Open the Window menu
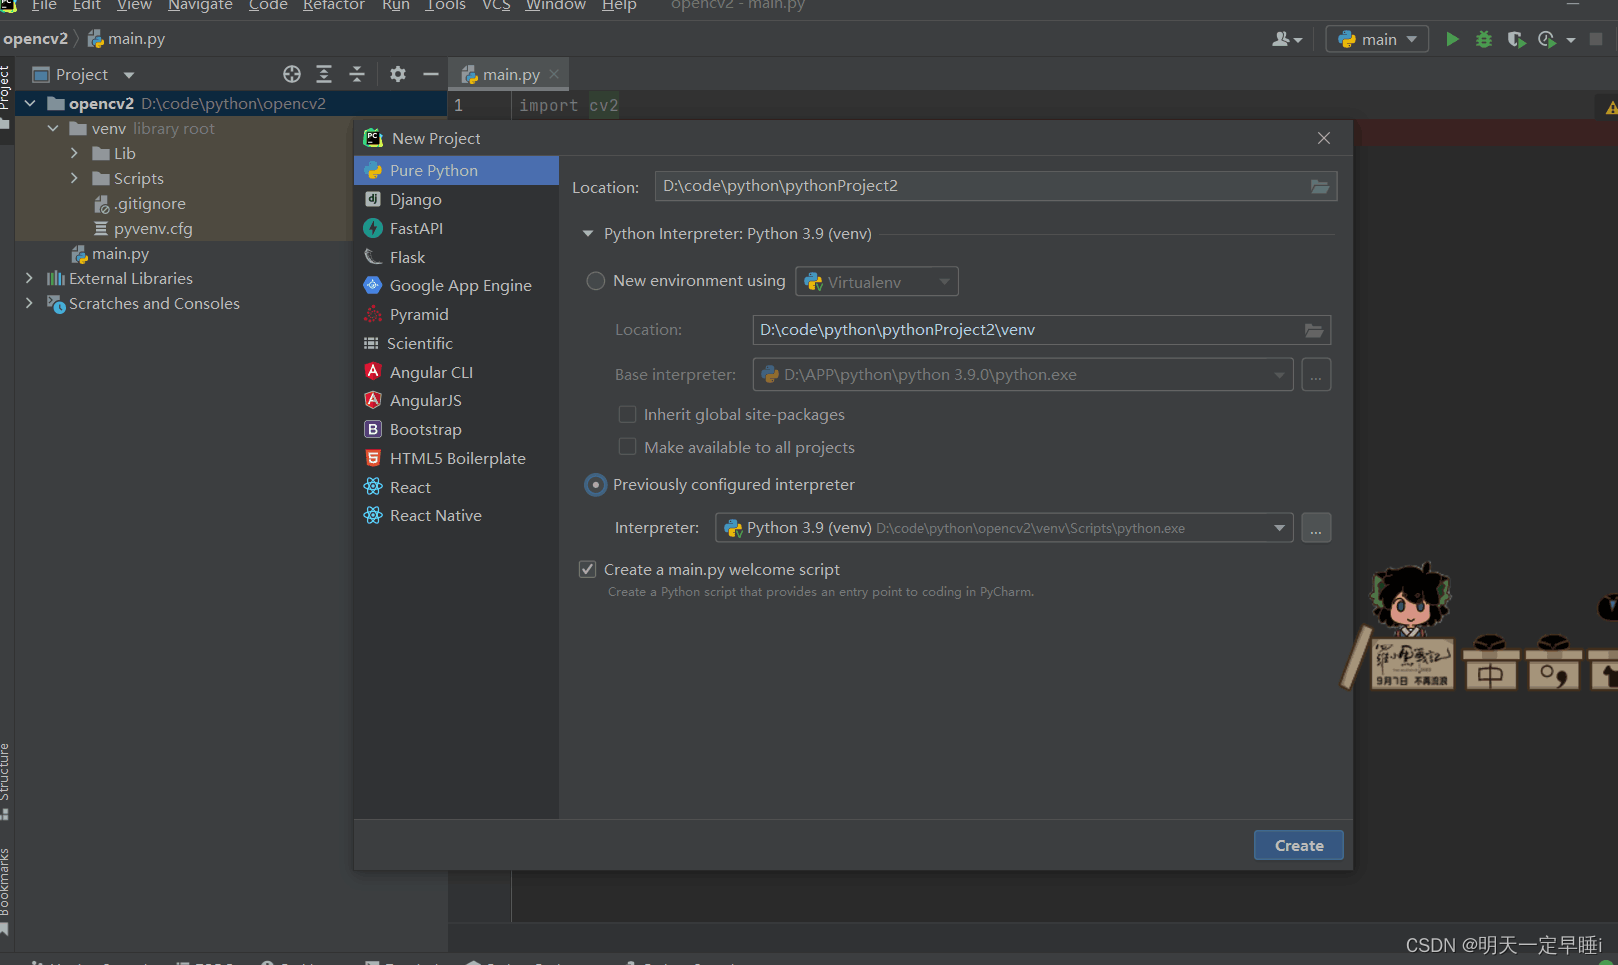 pos(555,5)
